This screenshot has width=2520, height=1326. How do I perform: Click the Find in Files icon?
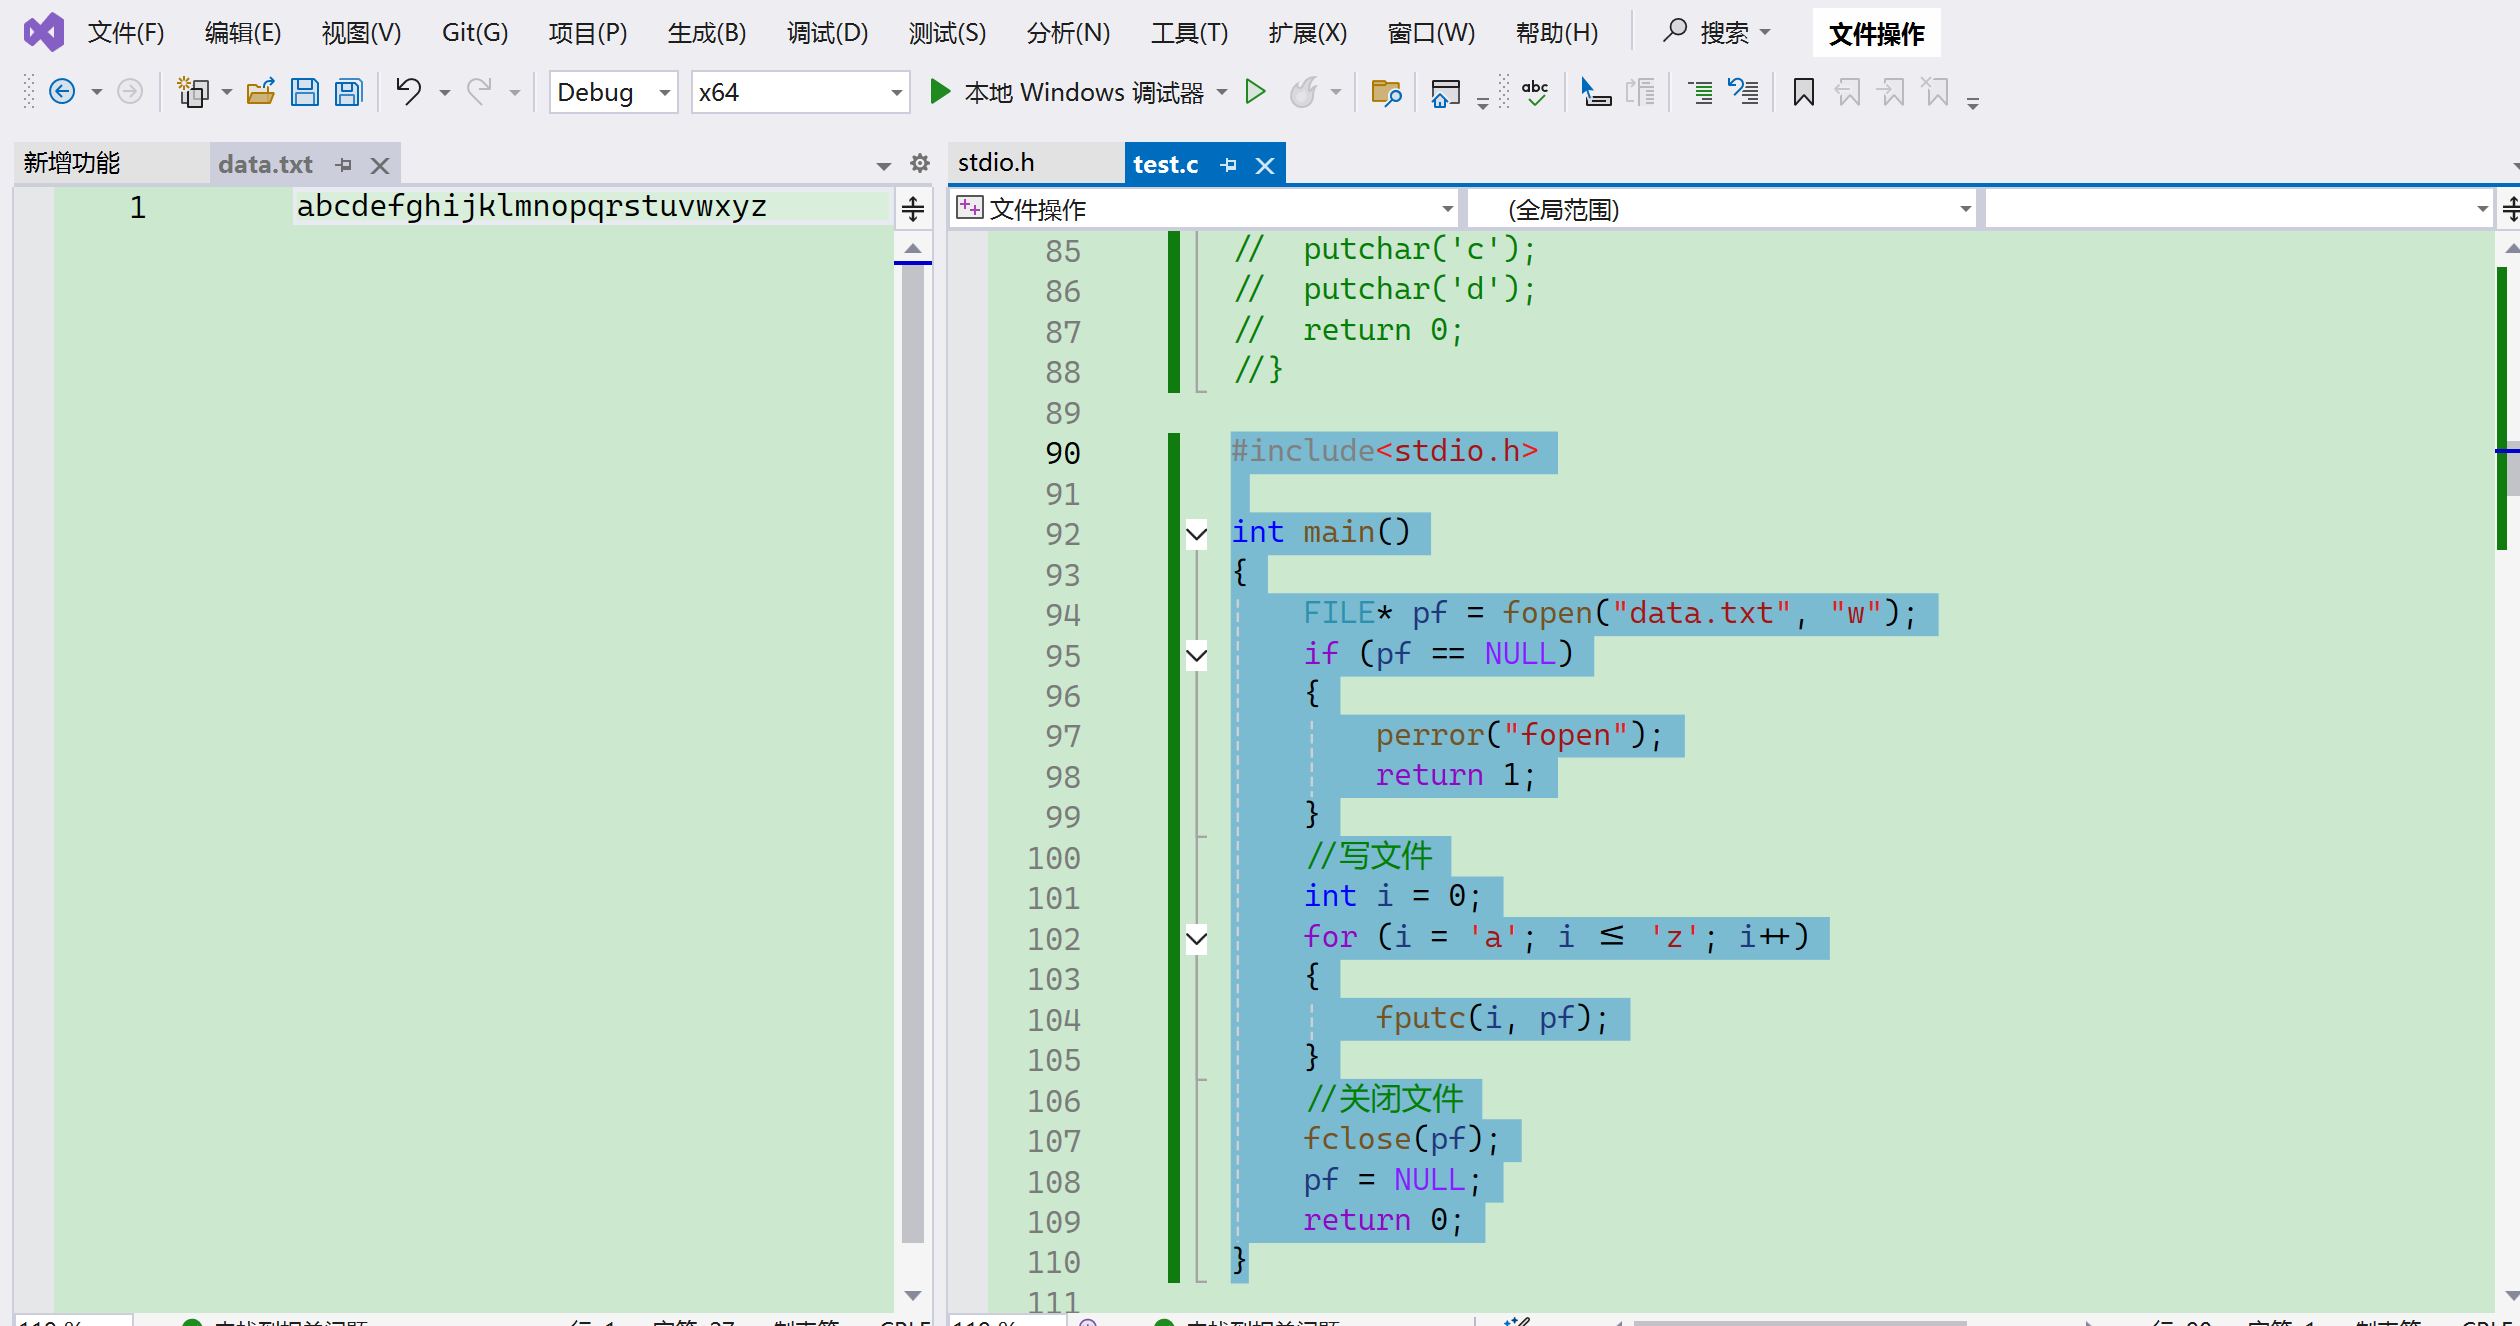pyautogui.click(x=1386, y=93)
